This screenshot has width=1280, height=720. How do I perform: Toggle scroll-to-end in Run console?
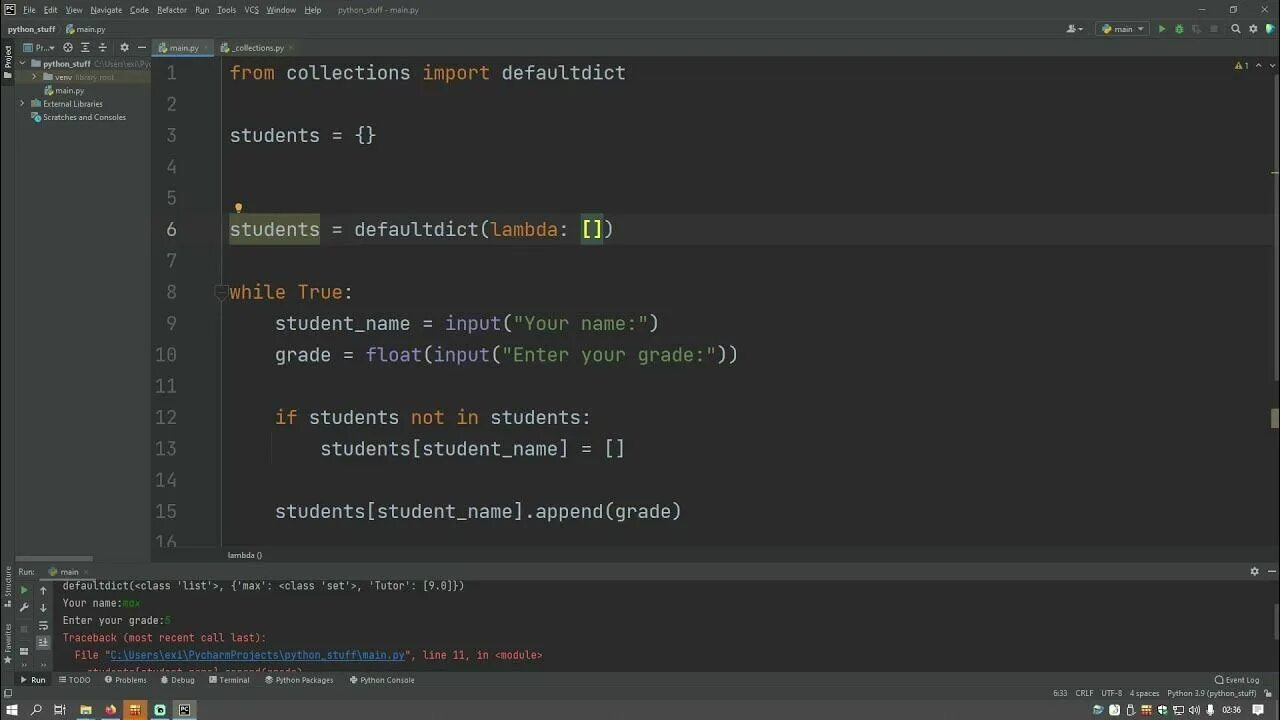pyautogui.click(x=43, y=642)
